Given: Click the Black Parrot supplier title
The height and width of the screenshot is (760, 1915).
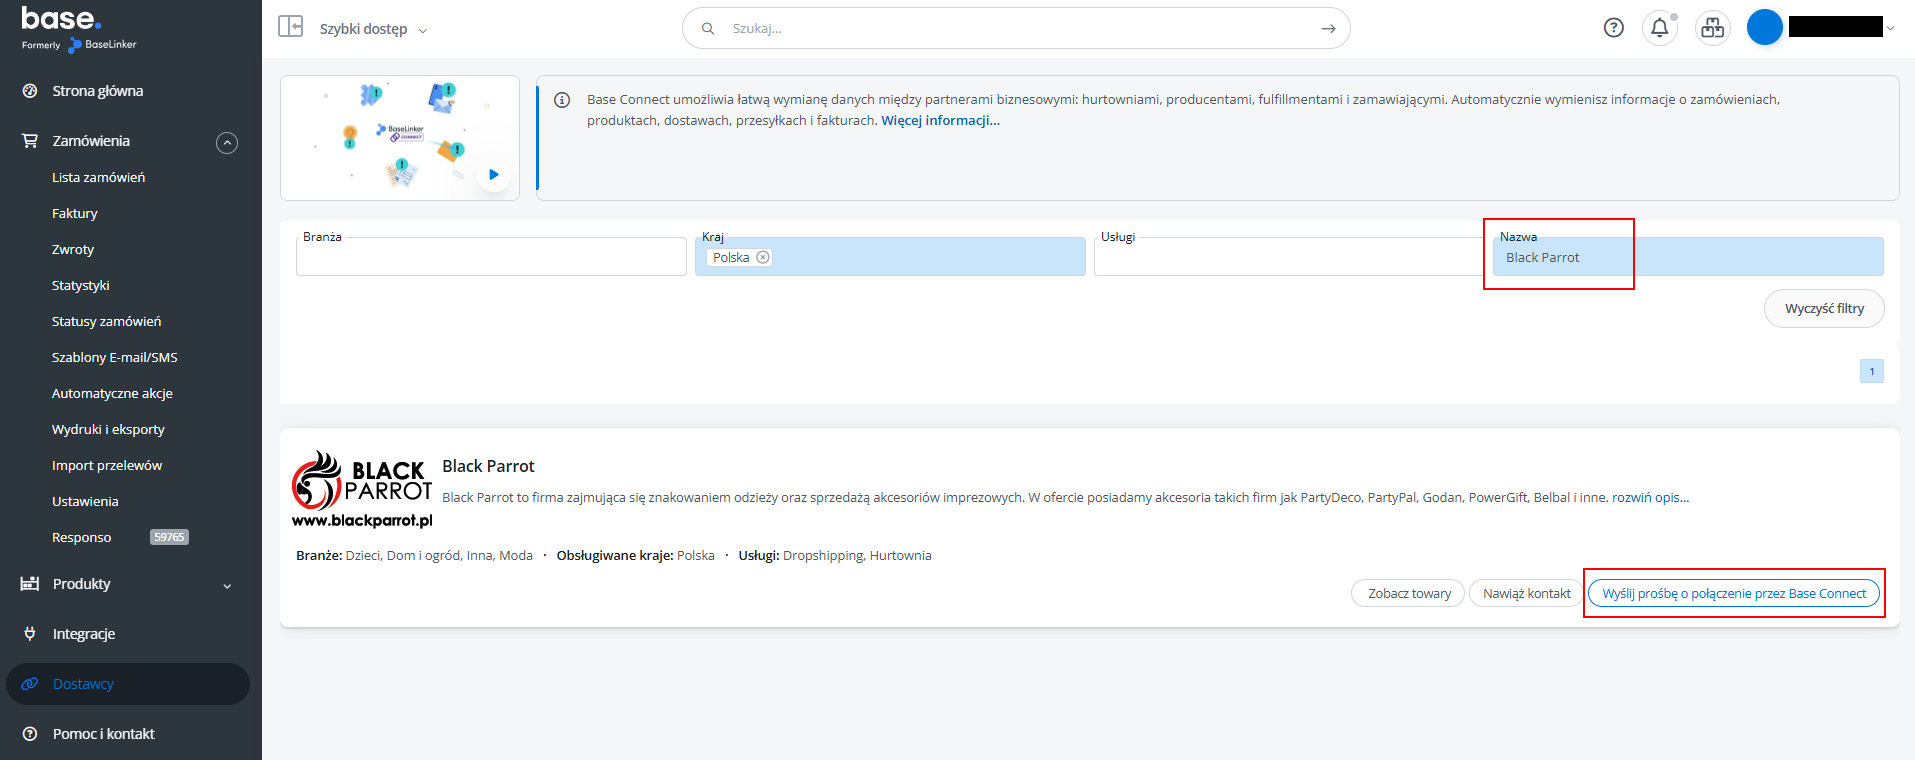Looking at the screenshot, I should point(488,466).
